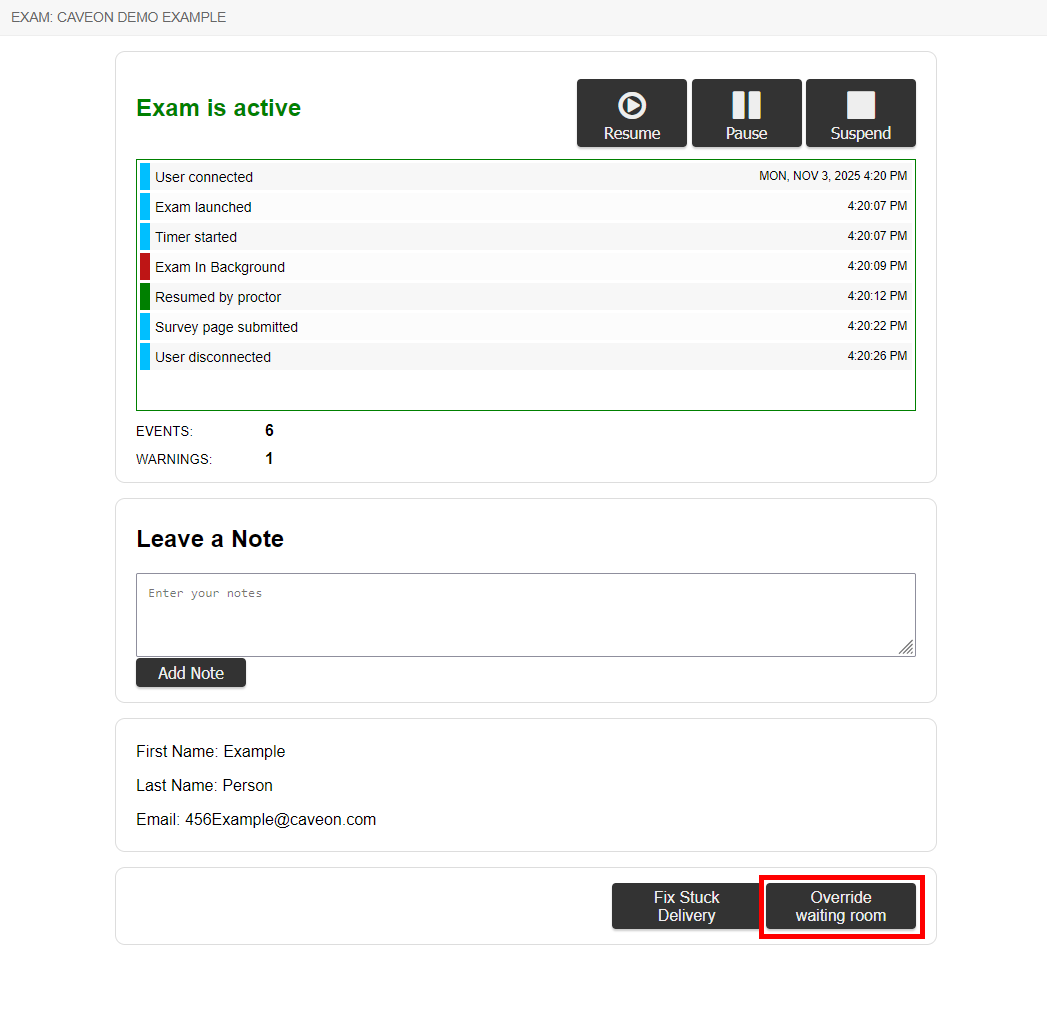Select the 'Exam launched' log entry
The image size is (1047, 1010).
pos(526,207)
